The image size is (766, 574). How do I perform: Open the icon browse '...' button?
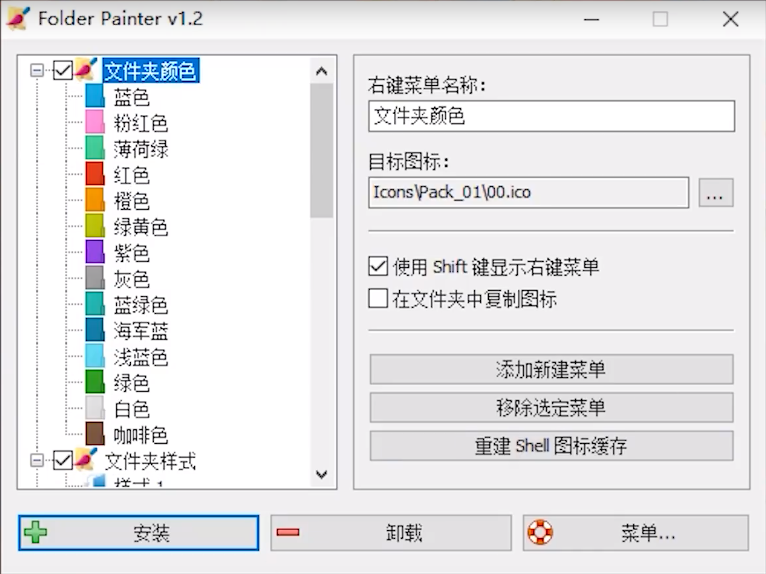pos(716,193)
